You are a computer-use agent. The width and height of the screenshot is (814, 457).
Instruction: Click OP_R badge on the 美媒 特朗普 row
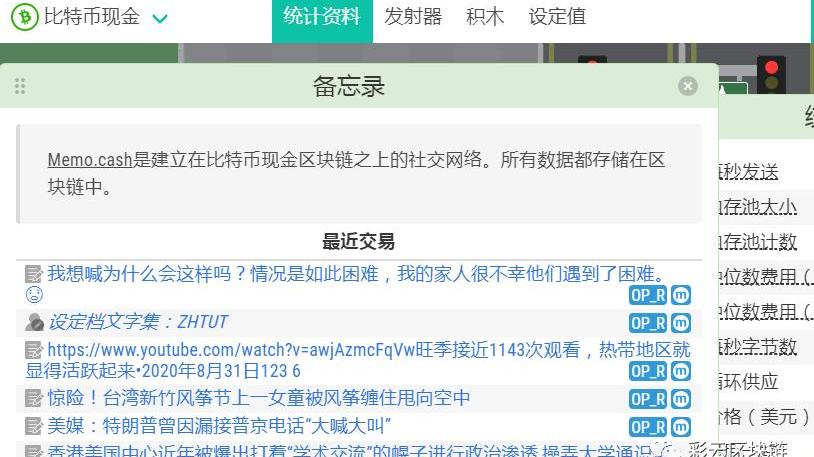point(647,426)
